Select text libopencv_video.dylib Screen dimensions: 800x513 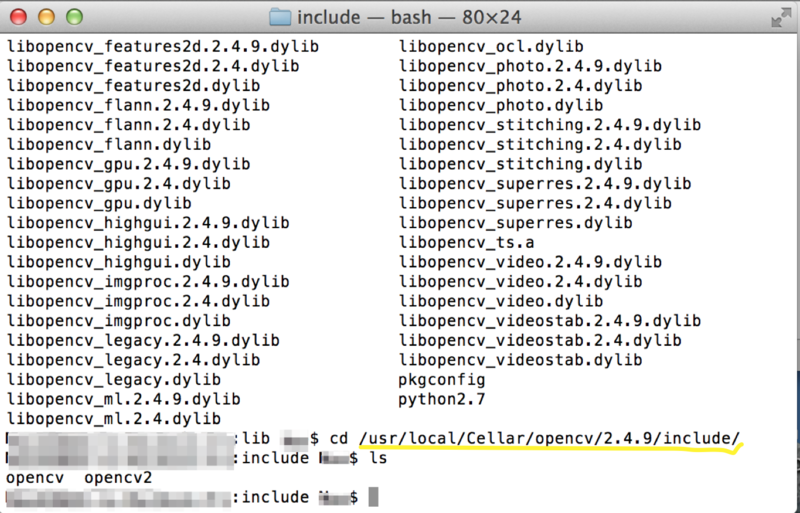[x=501, y=301]
